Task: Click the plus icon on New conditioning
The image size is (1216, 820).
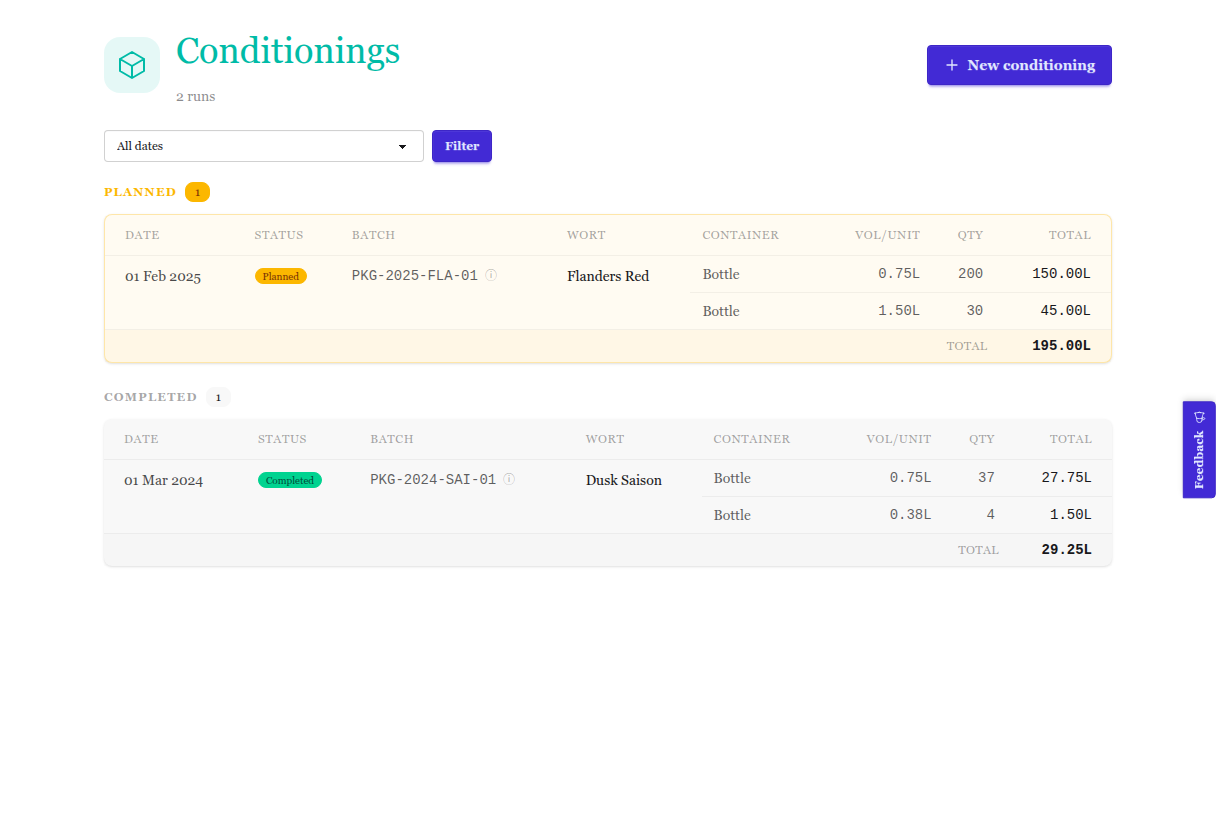Action: [951, 65]
